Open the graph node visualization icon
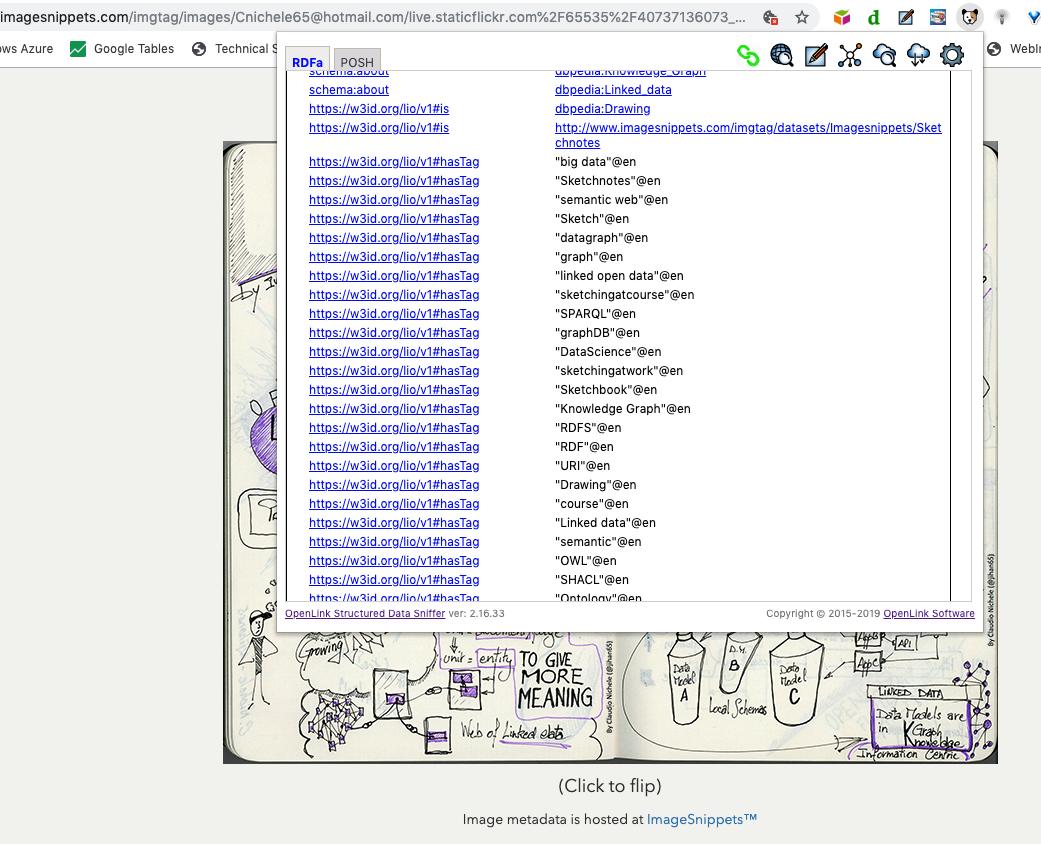Image resolution: width=1041 pixels, height=844 pixels. (x=850, y=55)
